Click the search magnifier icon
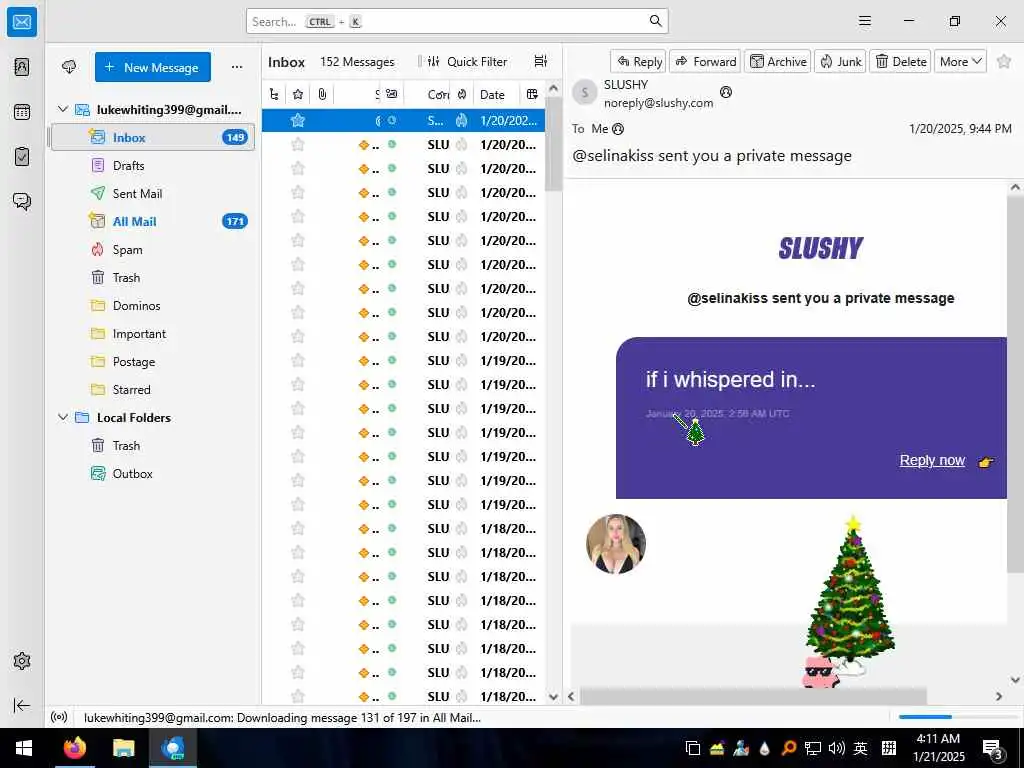Screen dimensions: 1024x768 point(655,21)
